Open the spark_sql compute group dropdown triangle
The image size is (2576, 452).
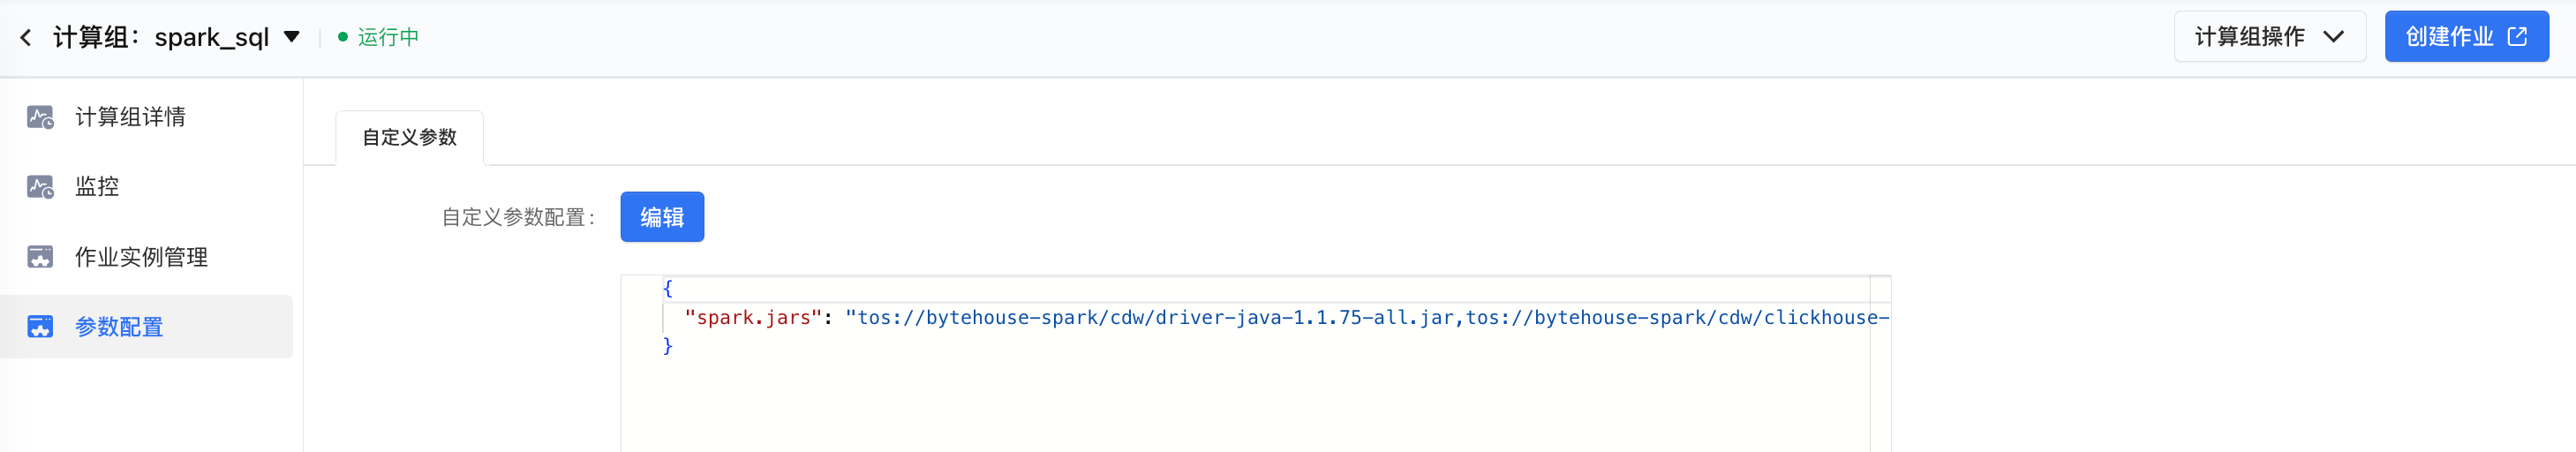click(292, 37)
